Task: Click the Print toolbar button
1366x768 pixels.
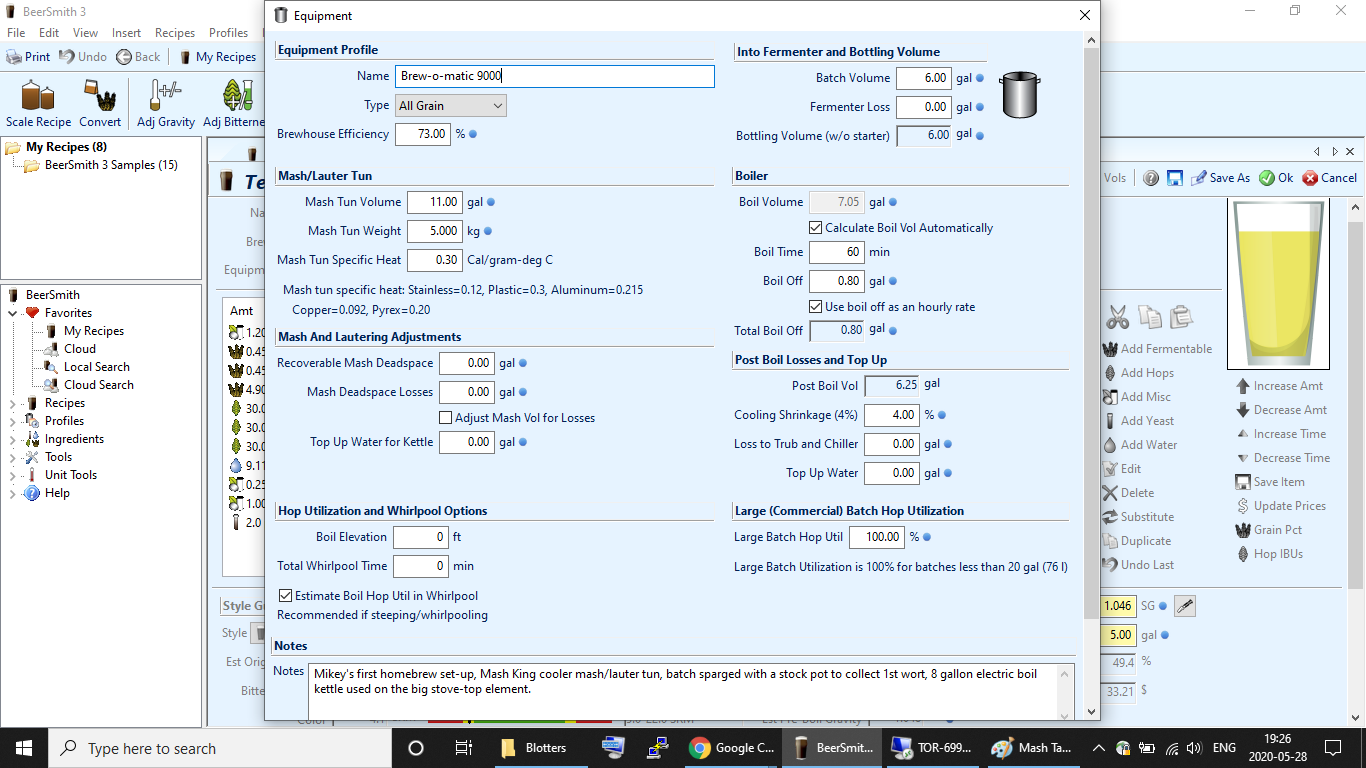Action: tap(29, 57)
